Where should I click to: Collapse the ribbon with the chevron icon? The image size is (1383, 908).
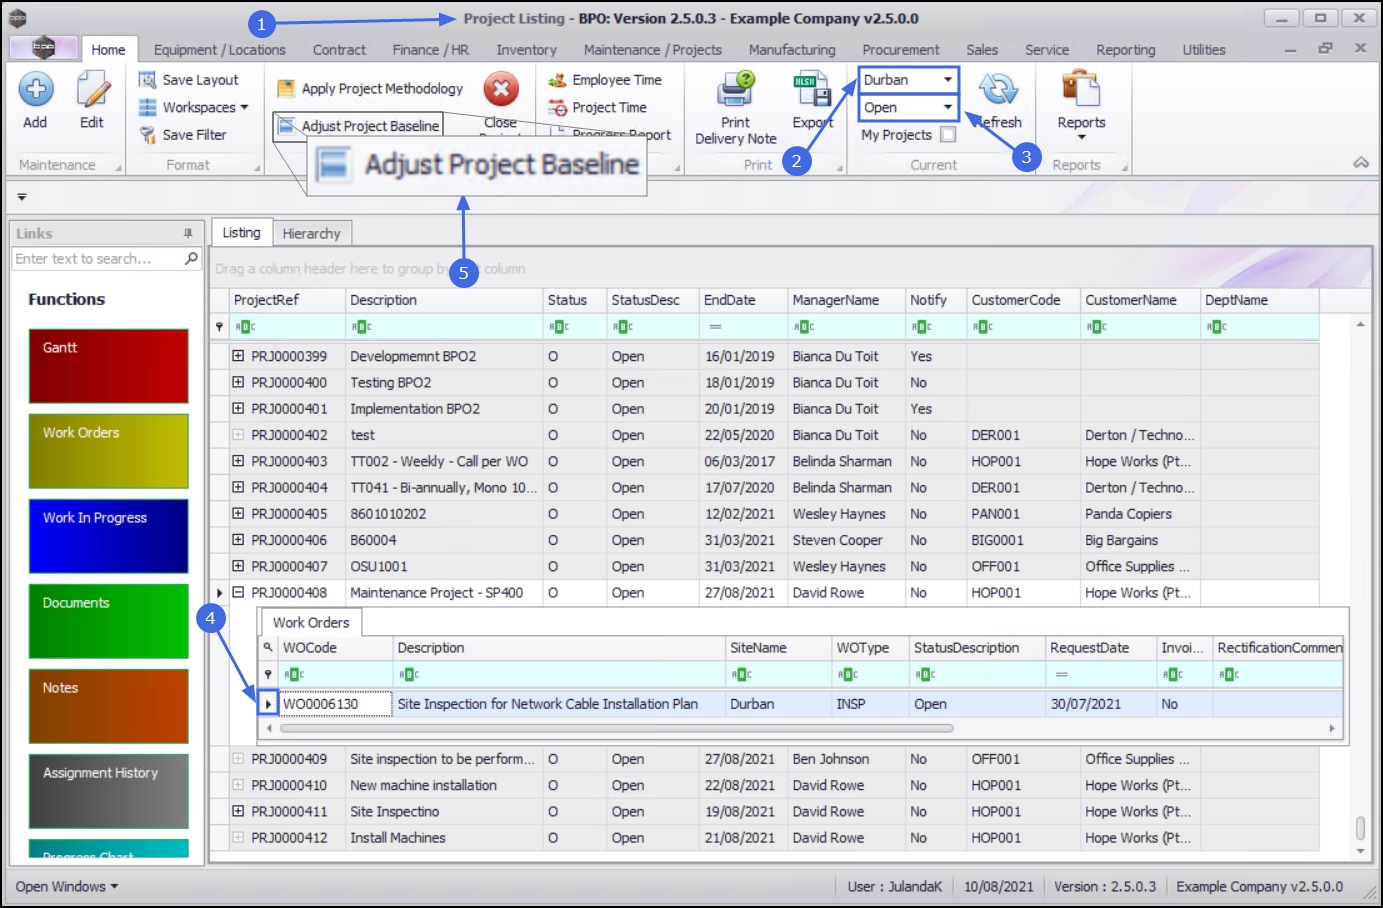point(1361,162)
